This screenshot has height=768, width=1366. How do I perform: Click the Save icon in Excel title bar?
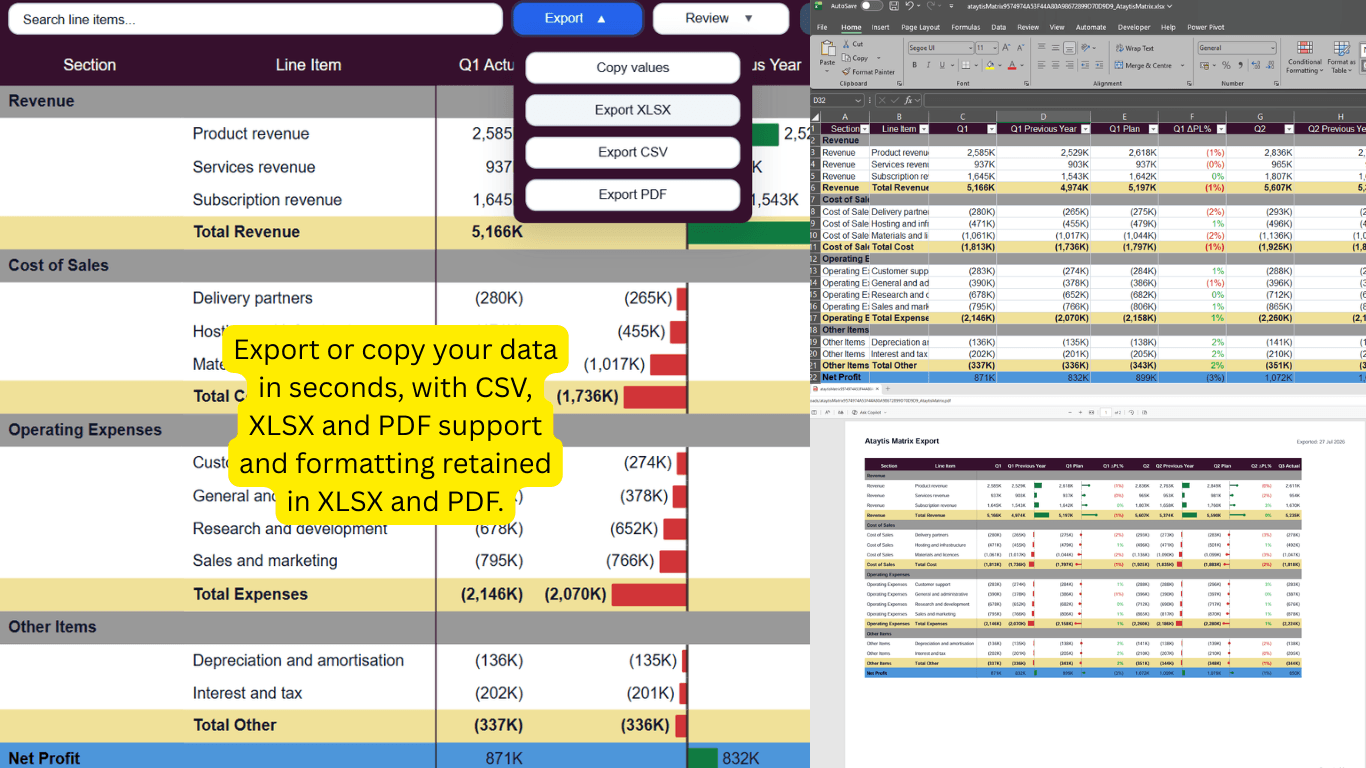(x=893, y=6)
